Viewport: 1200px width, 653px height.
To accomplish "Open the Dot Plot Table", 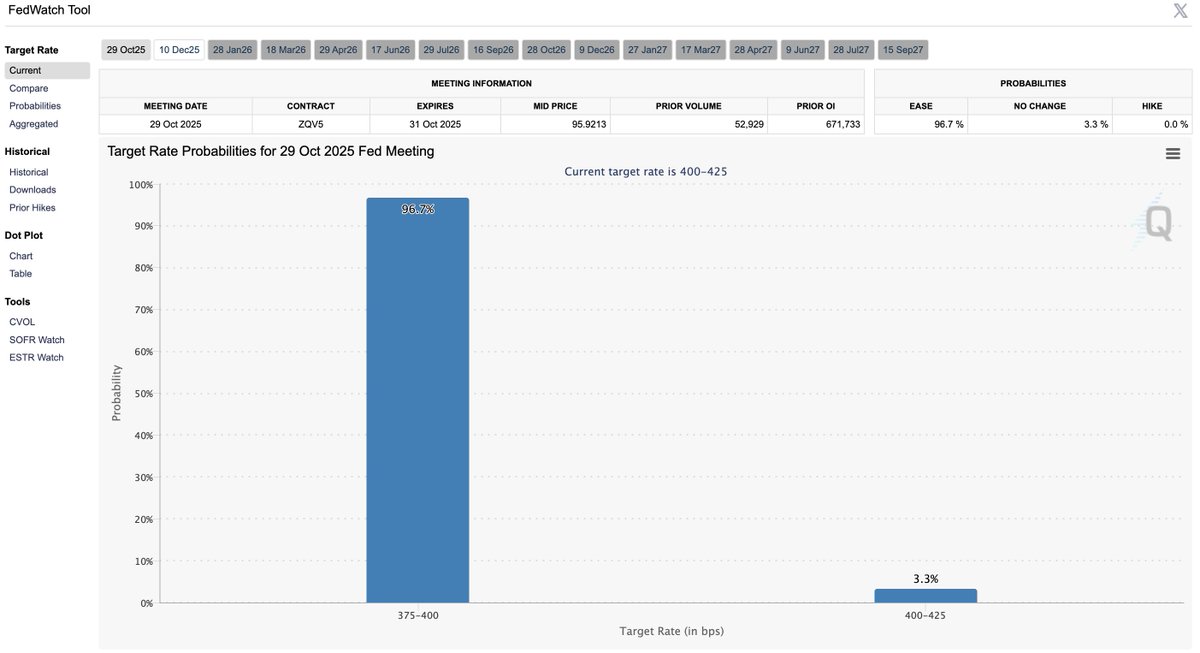I will click(x=21, y=274).
